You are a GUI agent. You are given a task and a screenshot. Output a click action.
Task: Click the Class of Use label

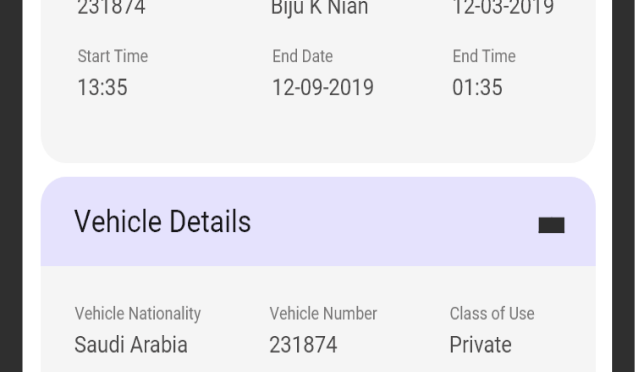pos(492,314)
